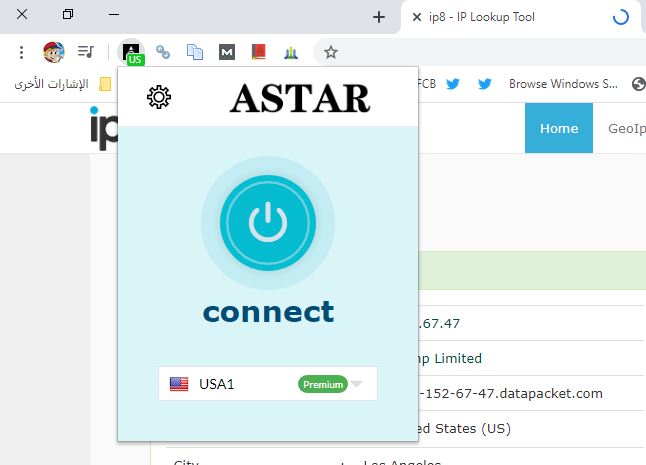The height and width of the screenshot is (465, 646).
Task: Click the yellow bookmarks folder icon
Action: (105, 84)
